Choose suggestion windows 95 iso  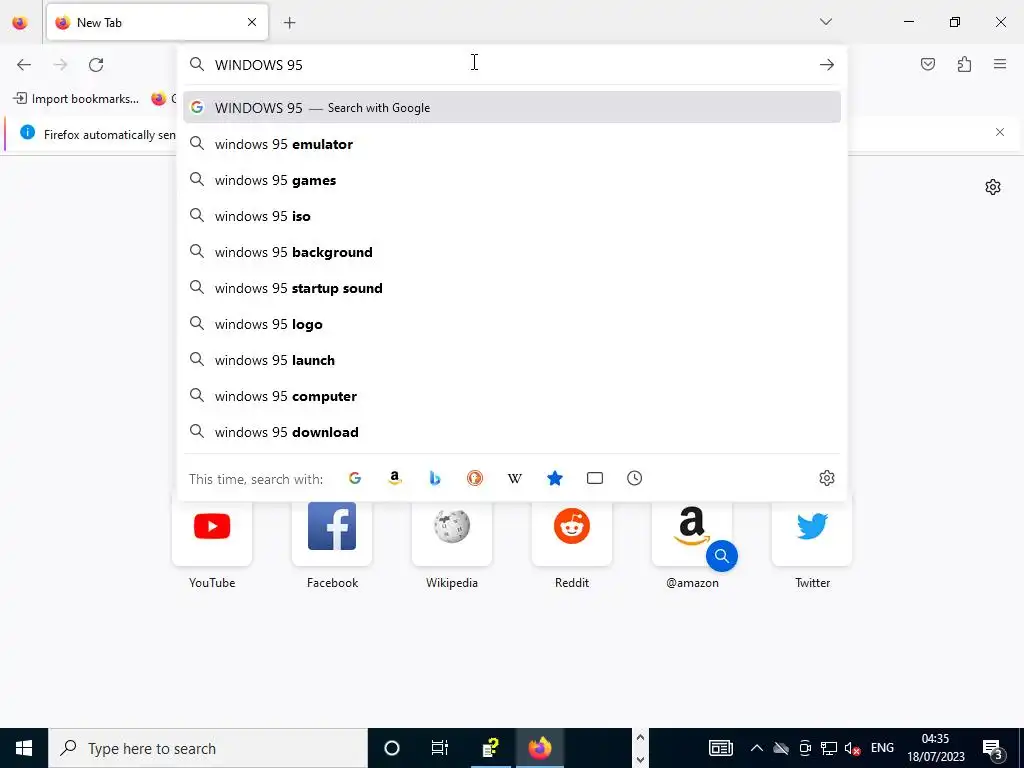tap(512, 216)
